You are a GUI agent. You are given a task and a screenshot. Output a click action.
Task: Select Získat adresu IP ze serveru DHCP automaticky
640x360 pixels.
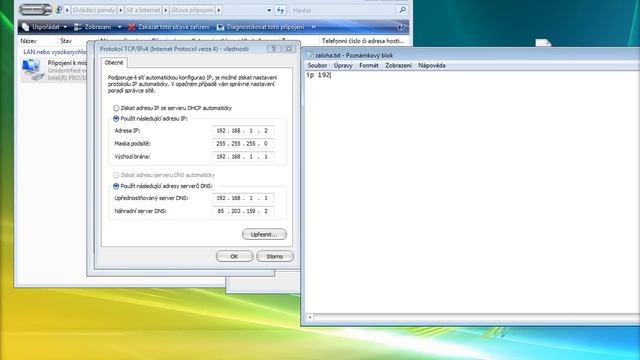pyautogui.click(x=116, y=108)
